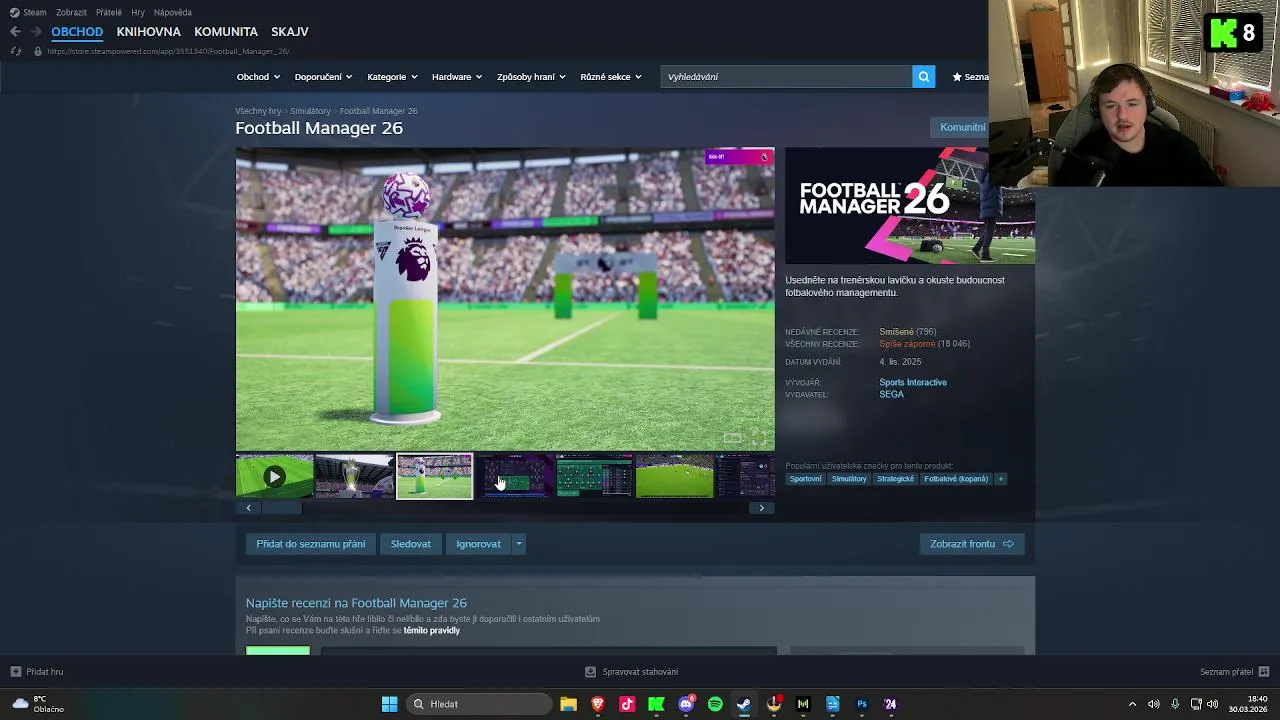Screen dimensions: 1280x720
Task: Click the Všechny hry breadcrumb
Action: [258, 111]
